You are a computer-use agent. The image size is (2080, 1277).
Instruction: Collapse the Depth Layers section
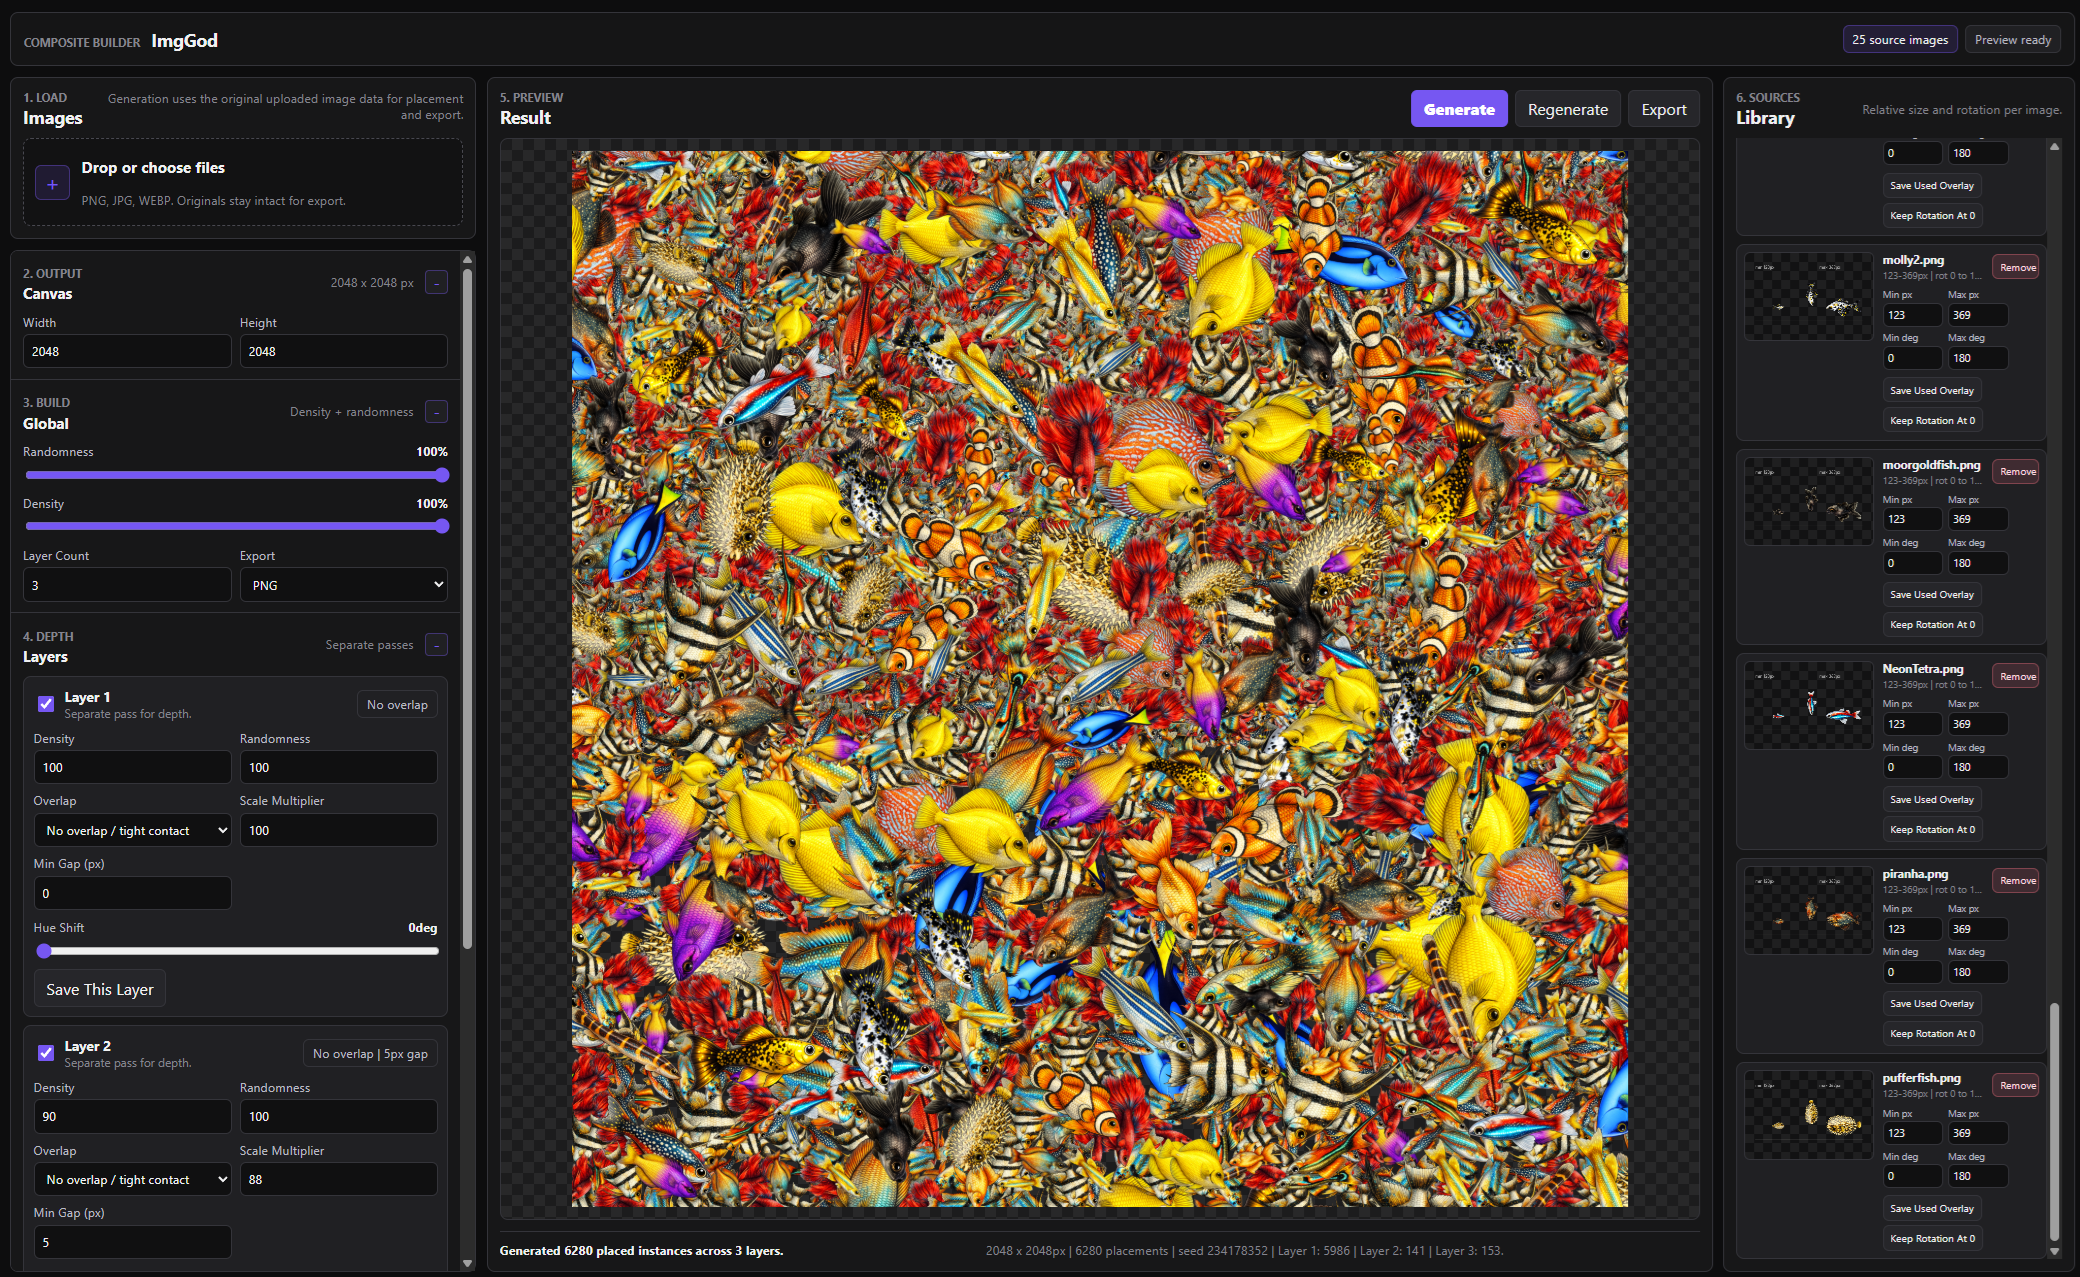pos(436,645)
